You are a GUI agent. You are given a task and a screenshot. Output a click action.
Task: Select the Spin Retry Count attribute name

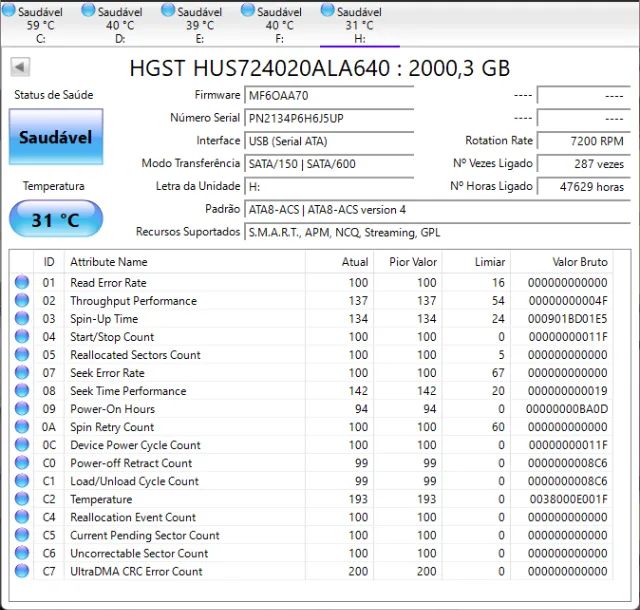tap(112, 427)
